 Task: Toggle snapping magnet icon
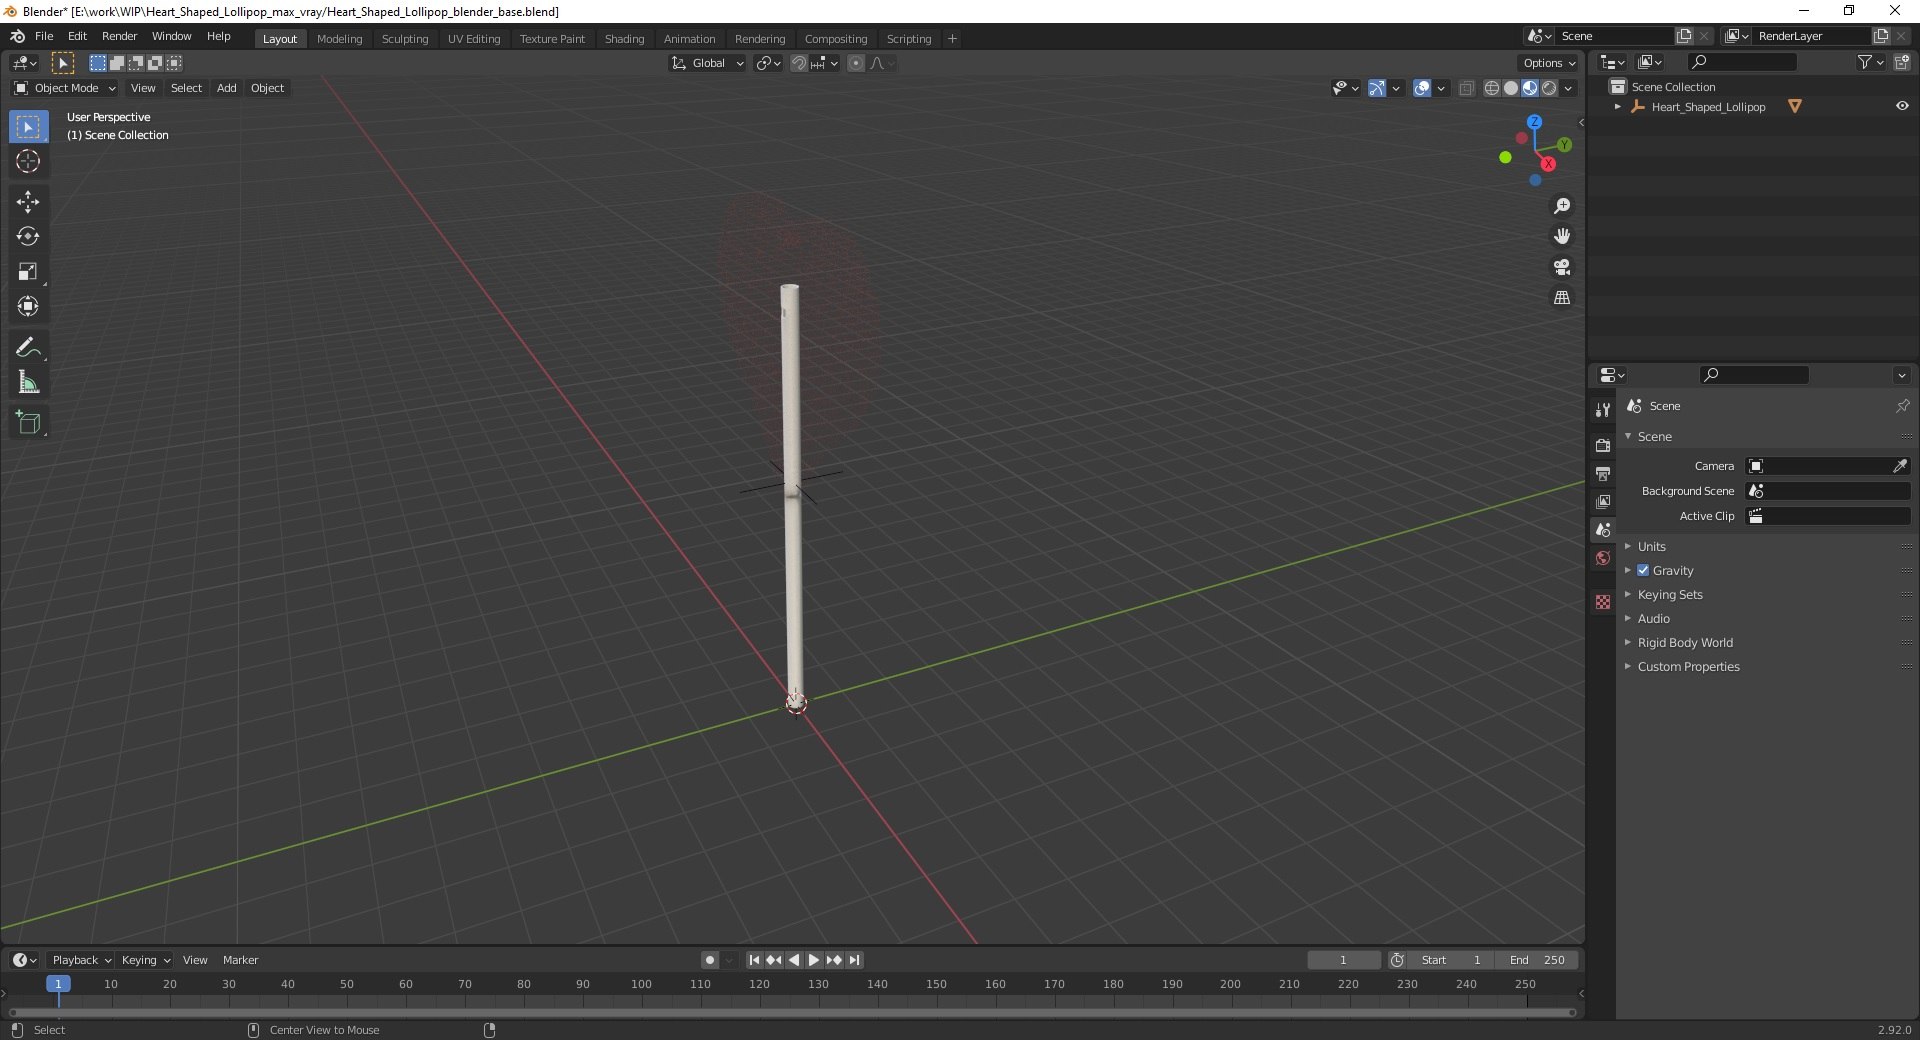click(x=798, y=63)
